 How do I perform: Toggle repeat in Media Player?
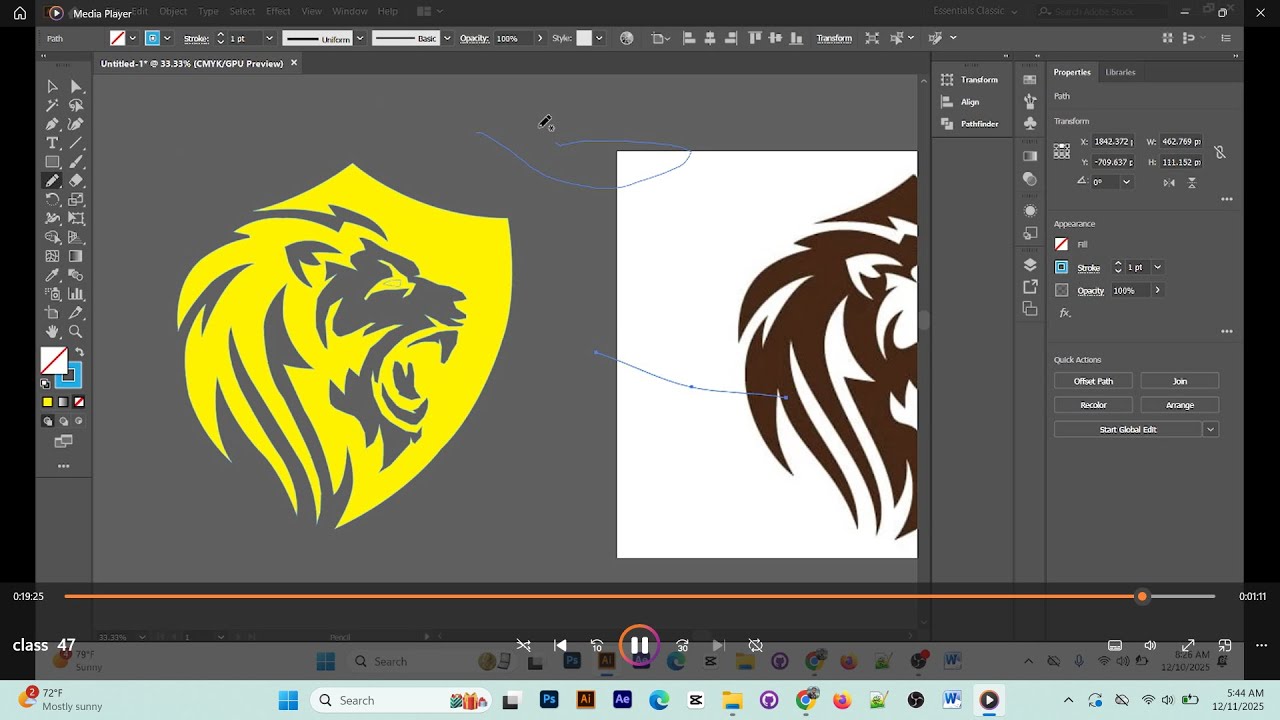[756, 646]
